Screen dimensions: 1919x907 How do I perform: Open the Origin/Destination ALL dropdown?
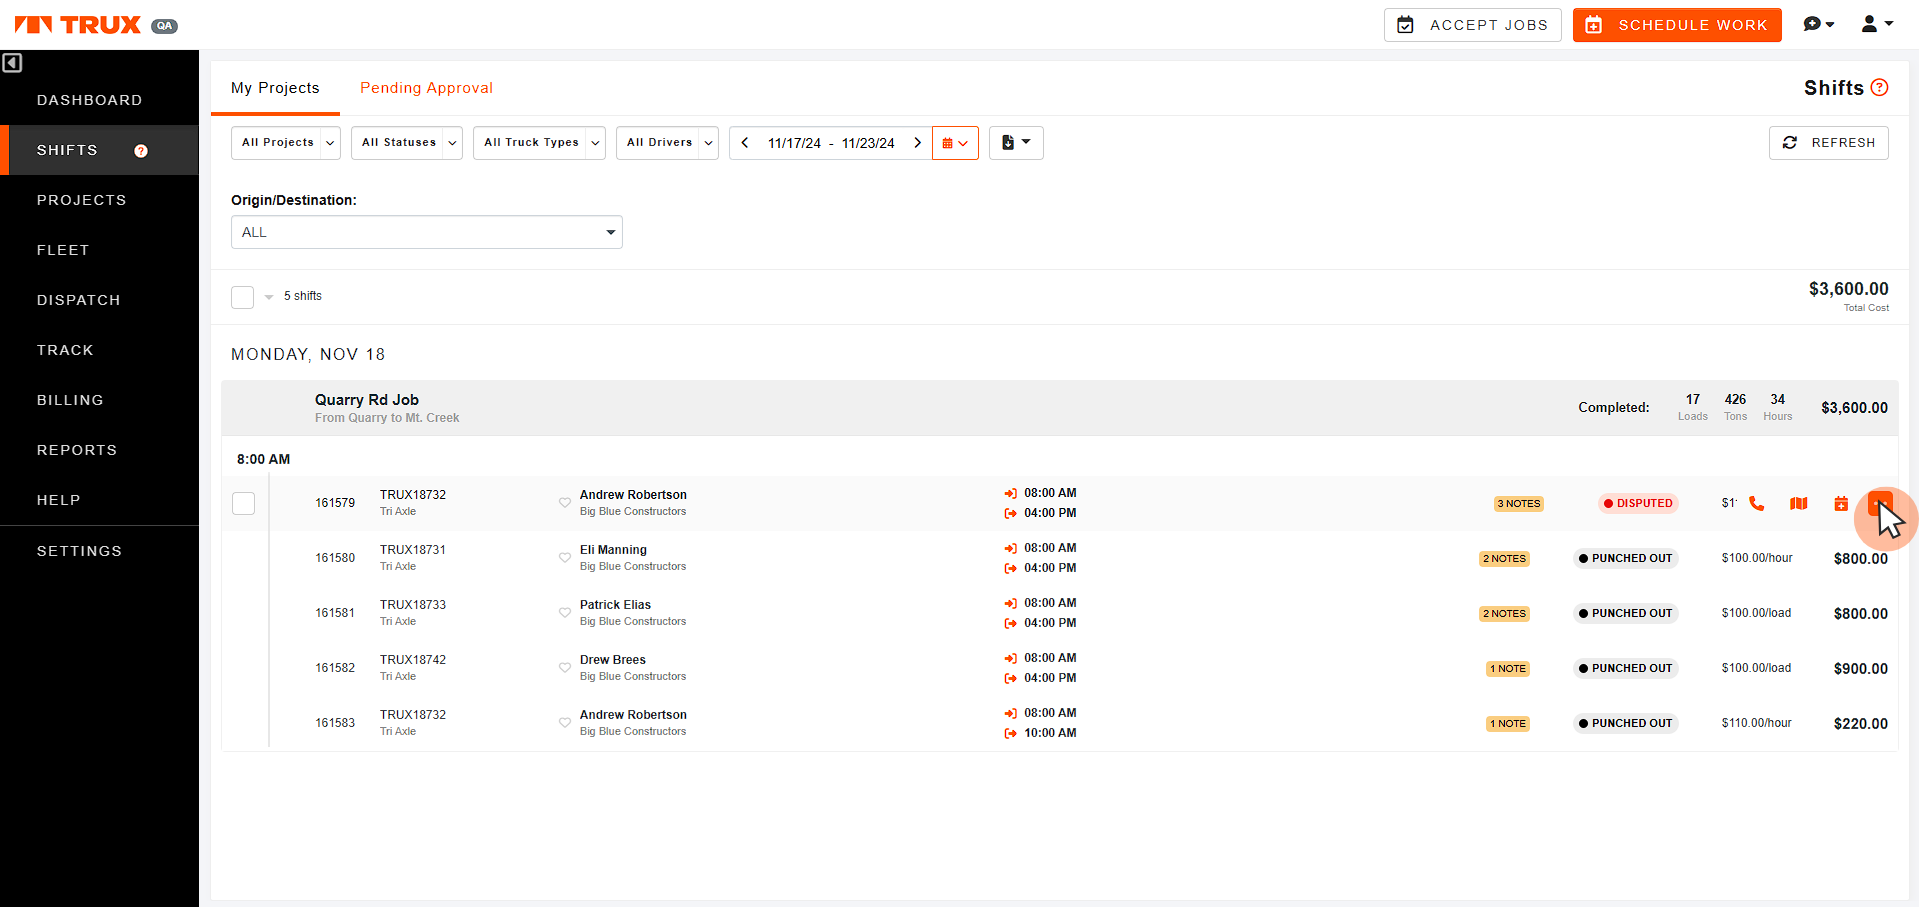click(x=427, y=232)
